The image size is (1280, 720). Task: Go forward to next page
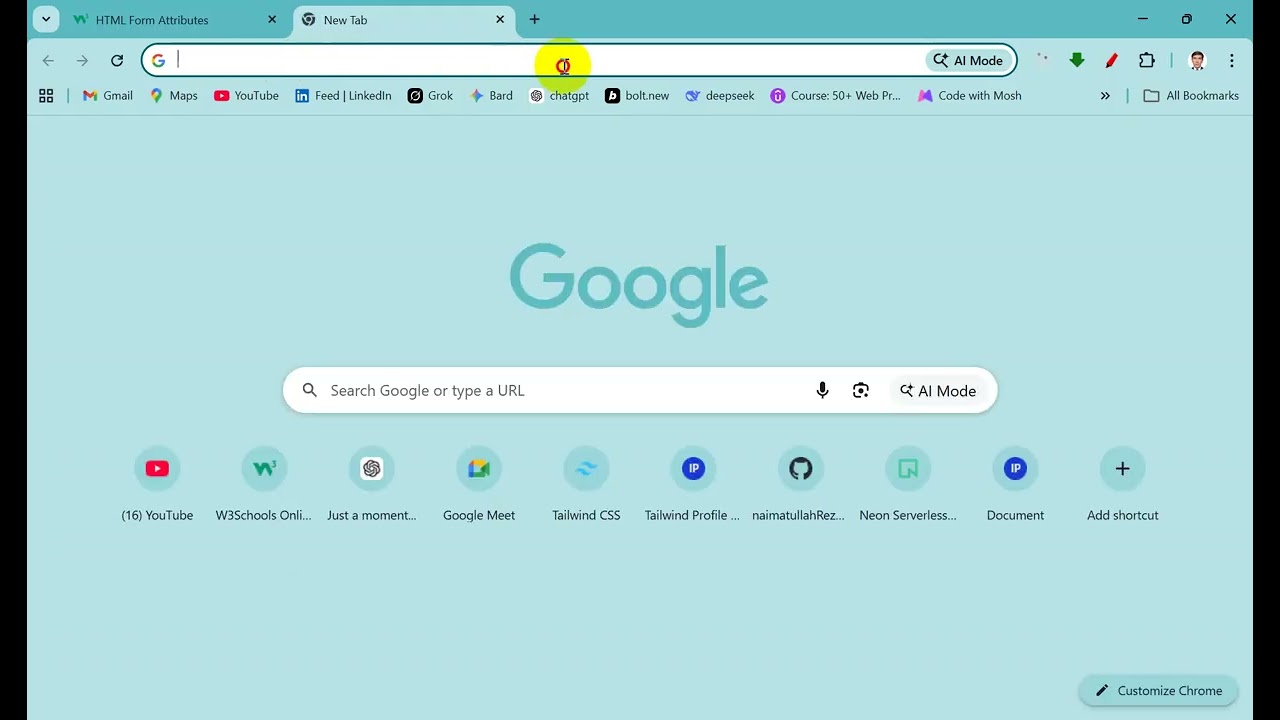[82, 61]
